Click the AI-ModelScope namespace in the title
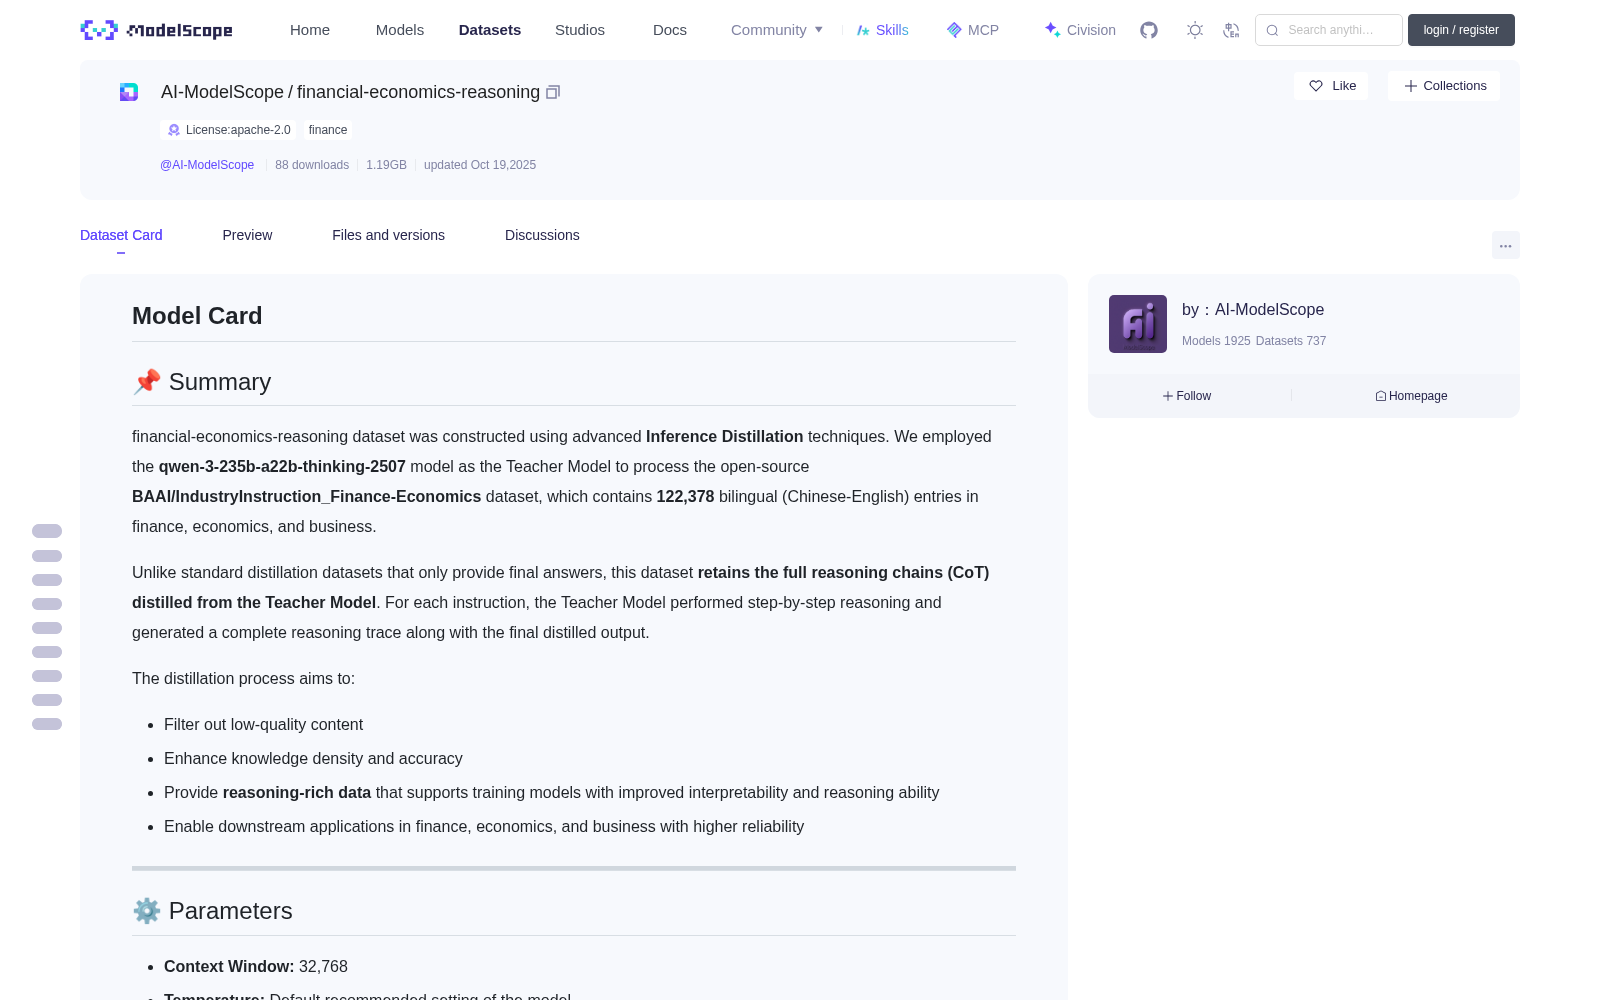1600x1000 pixels. [222, 92]
